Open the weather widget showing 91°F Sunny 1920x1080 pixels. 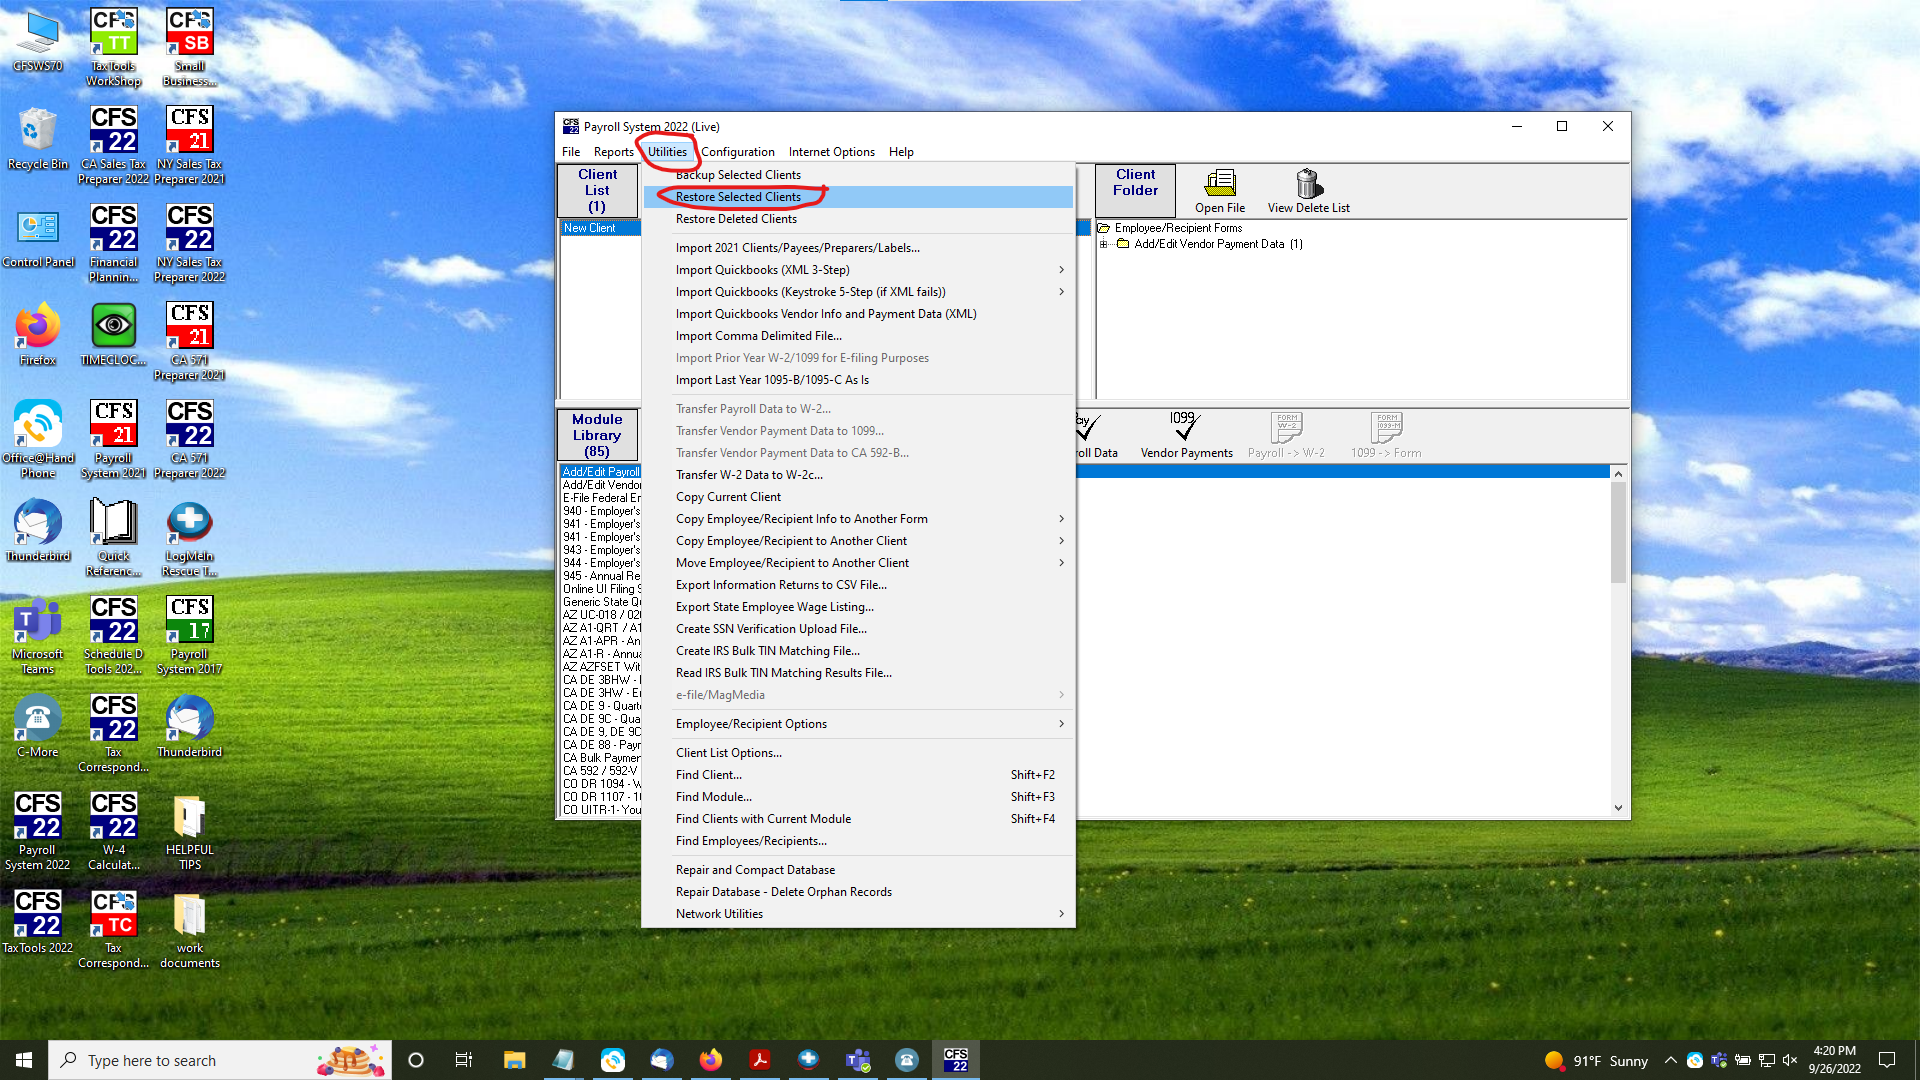1596,1060
